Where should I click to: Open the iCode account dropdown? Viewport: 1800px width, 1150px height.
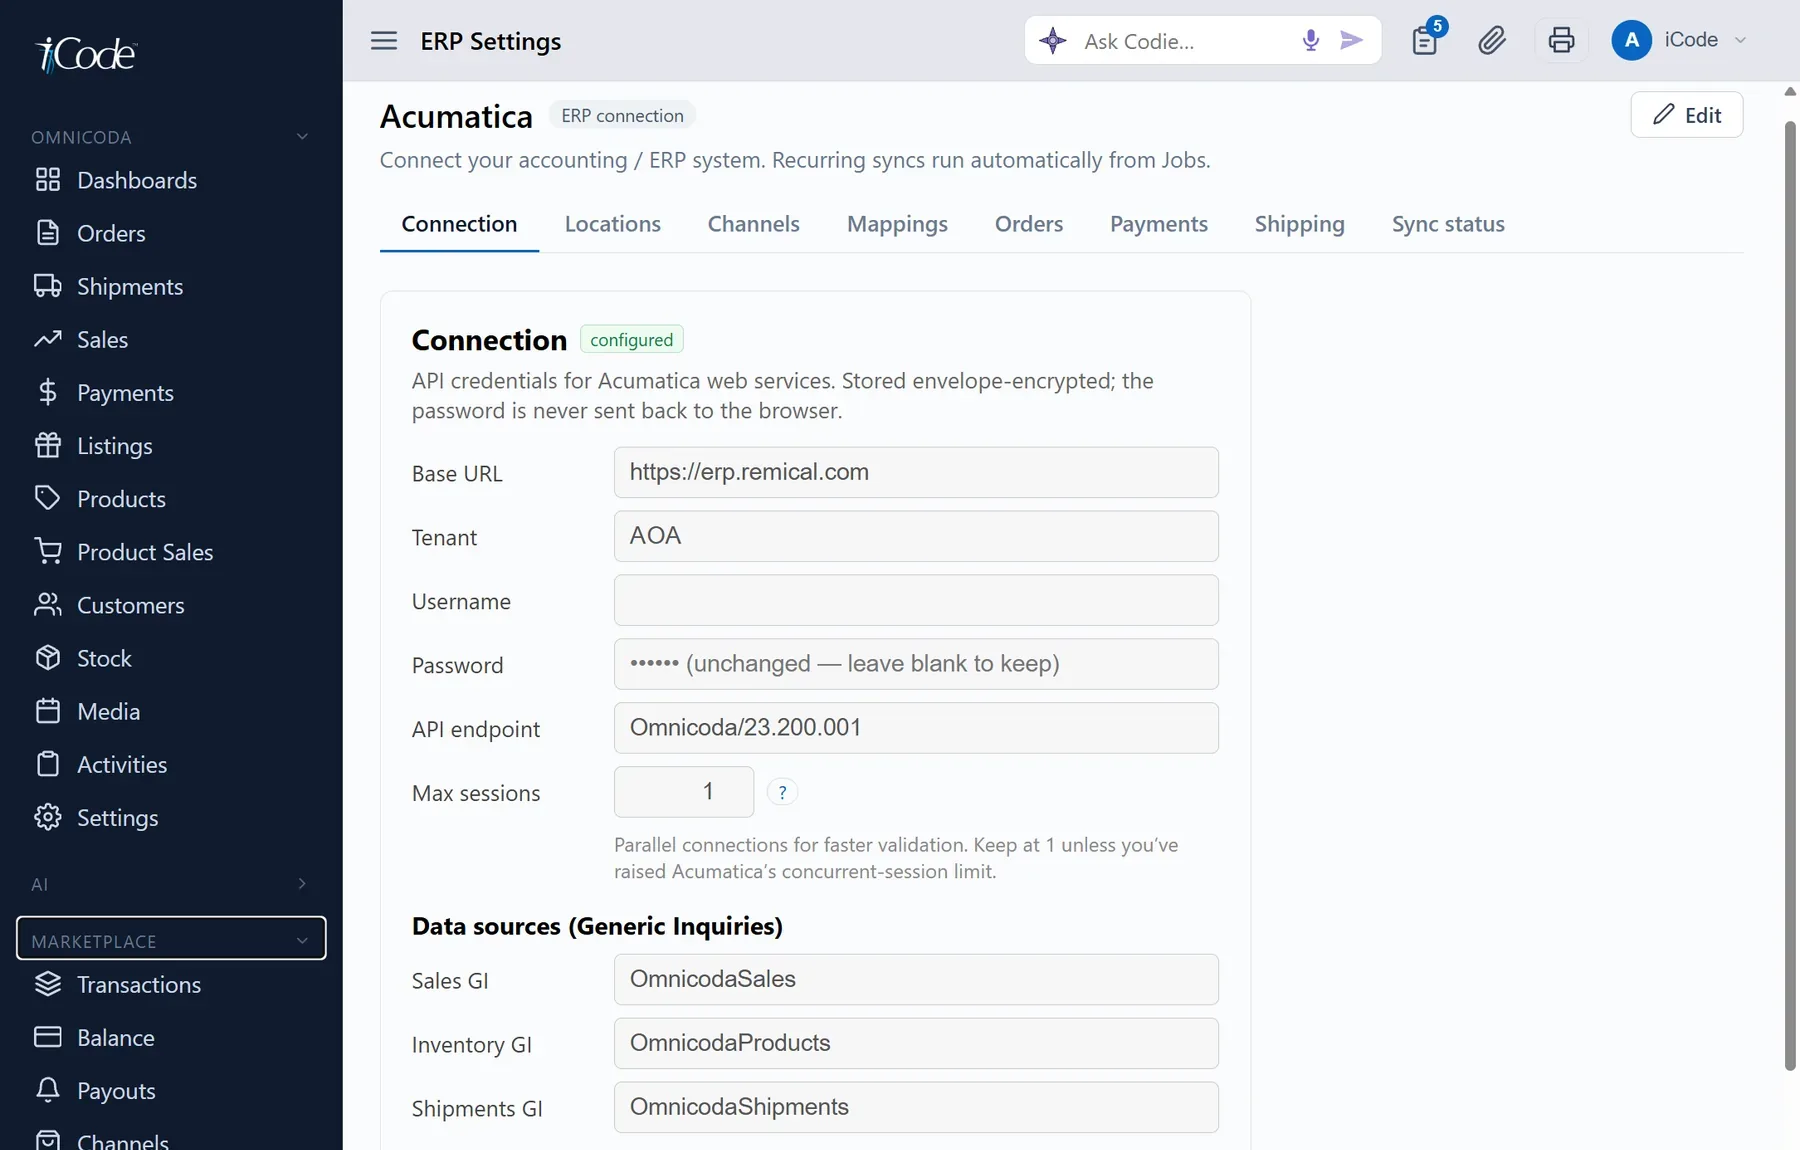(1705, 40)
